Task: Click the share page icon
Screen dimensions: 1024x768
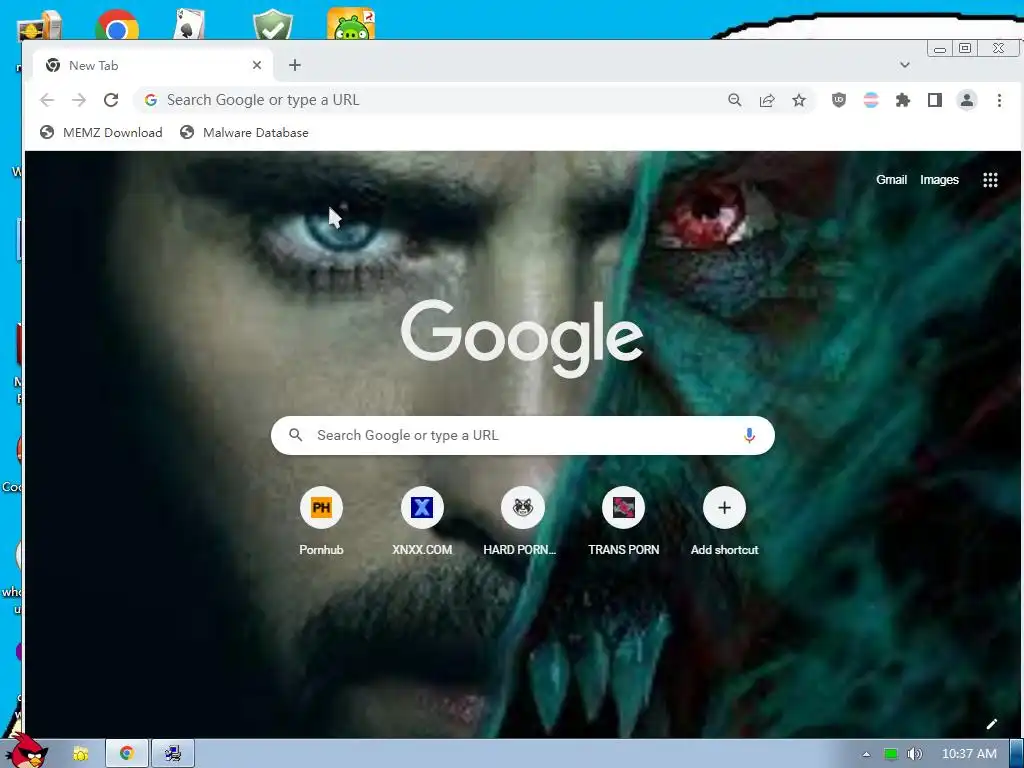Action: click(767, 100)
